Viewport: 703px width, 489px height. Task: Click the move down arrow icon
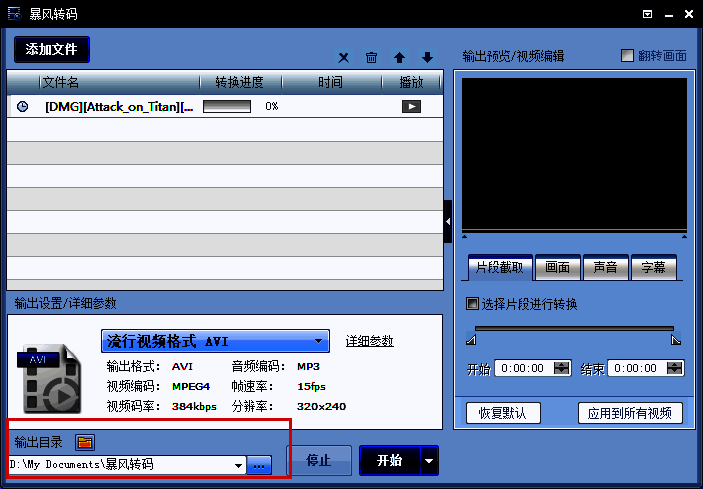[427, 58]
